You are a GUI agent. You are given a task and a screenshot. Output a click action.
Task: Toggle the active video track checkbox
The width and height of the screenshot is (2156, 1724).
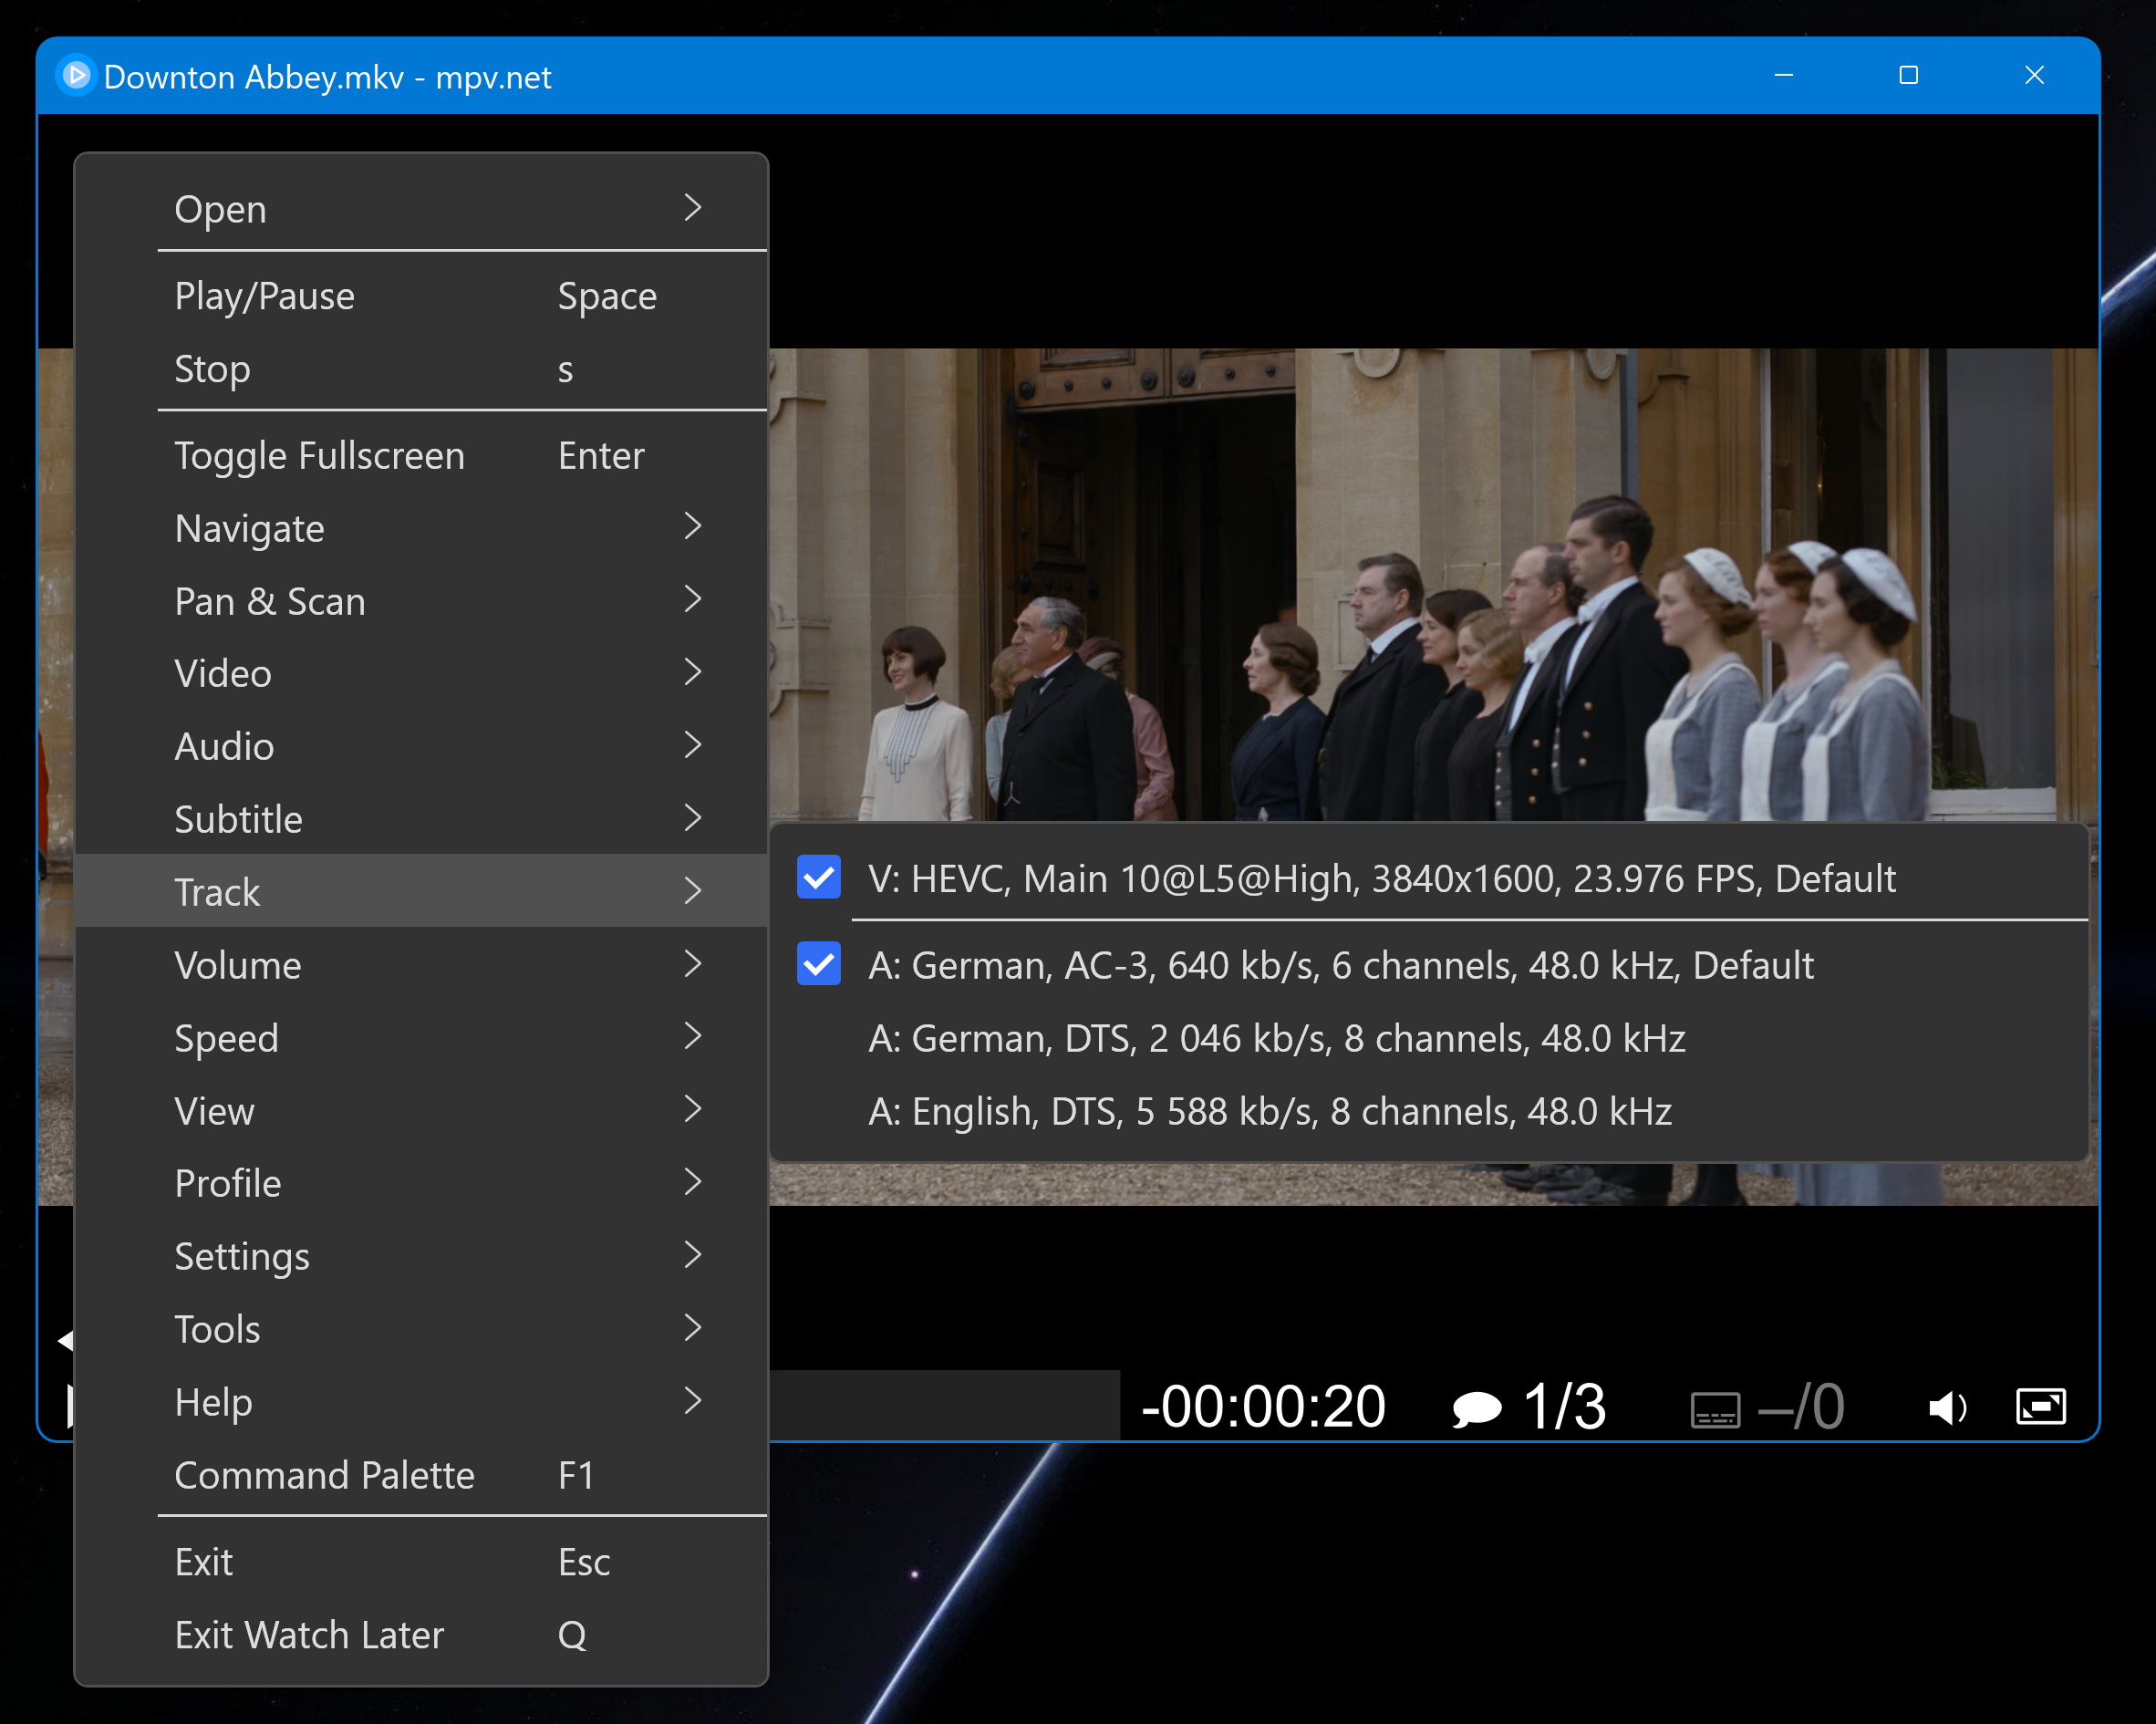pos(816,879)
